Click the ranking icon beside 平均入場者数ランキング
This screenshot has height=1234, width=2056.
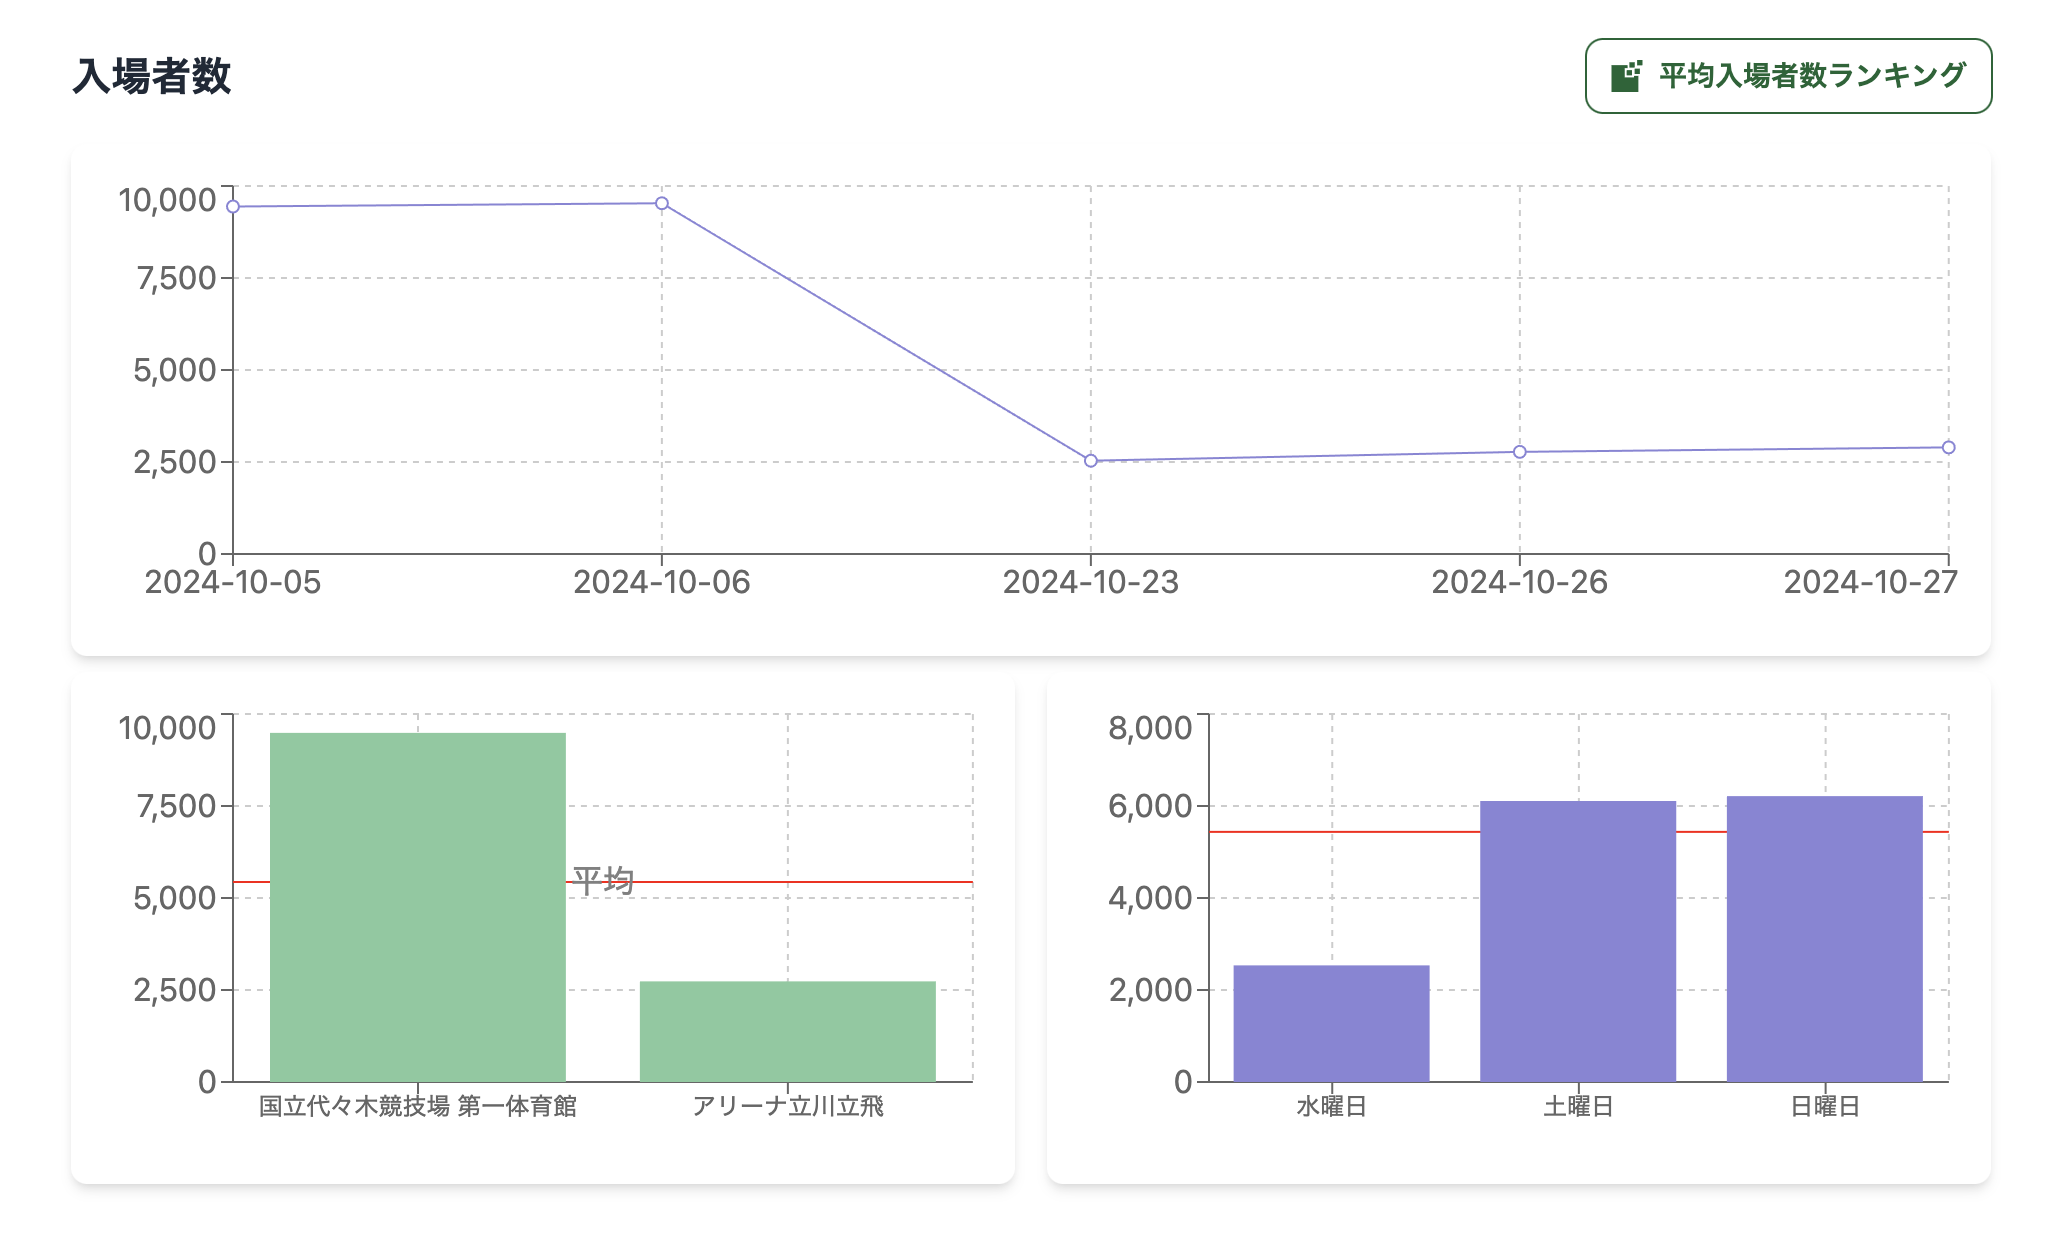[1626, 76]
